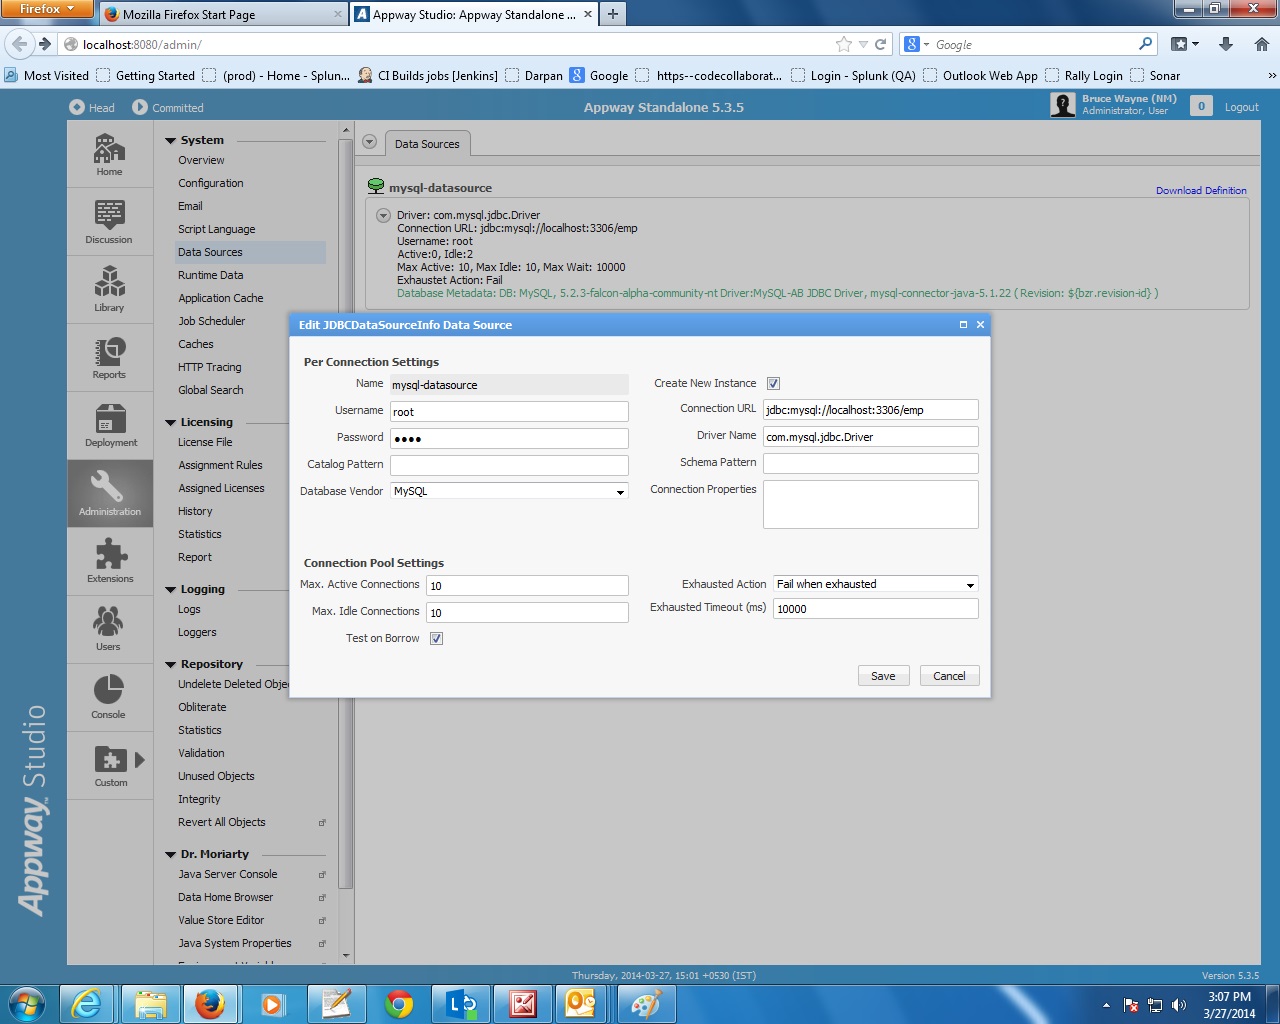Open License File in Licensing
Viewport: 1280px width, 1024px height.
205,442
